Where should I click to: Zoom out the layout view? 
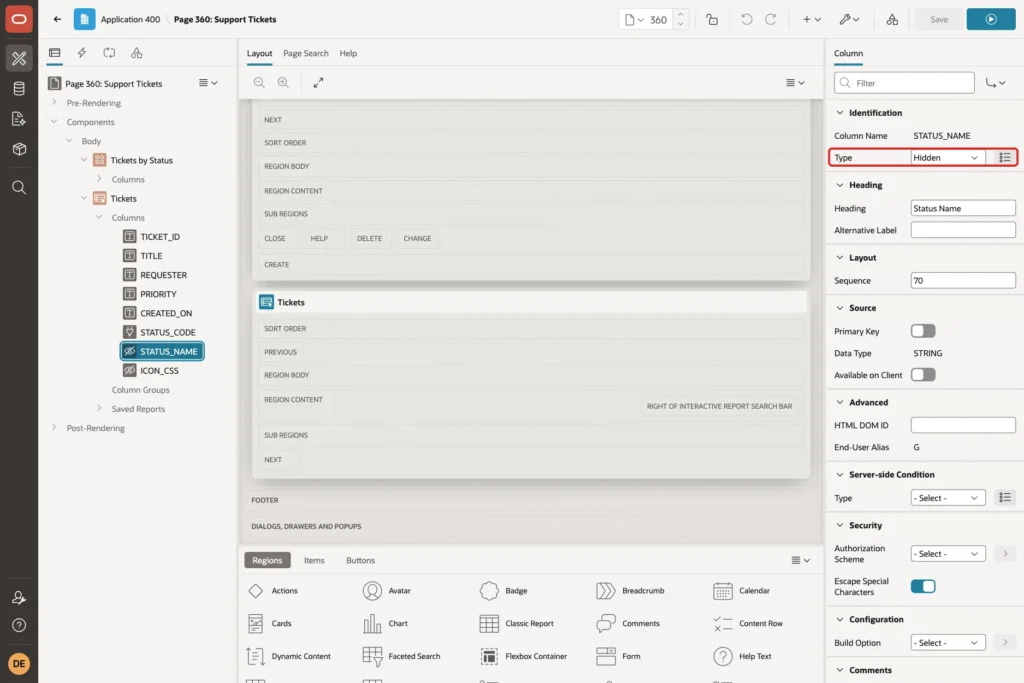pos(259,82)
